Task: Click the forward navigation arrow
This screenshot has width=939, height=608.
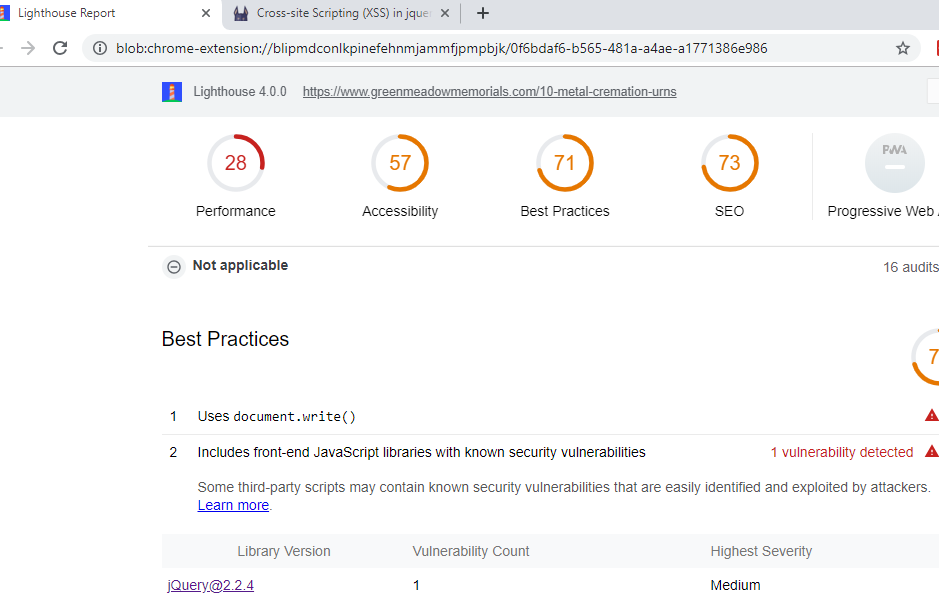Action: click(x=27, y=46)
